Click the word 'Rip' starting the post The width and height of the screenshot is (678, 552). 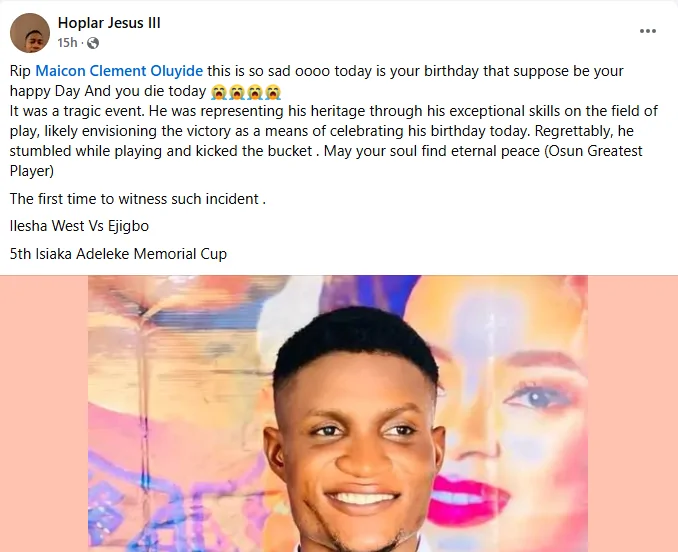tap(20, 71)
